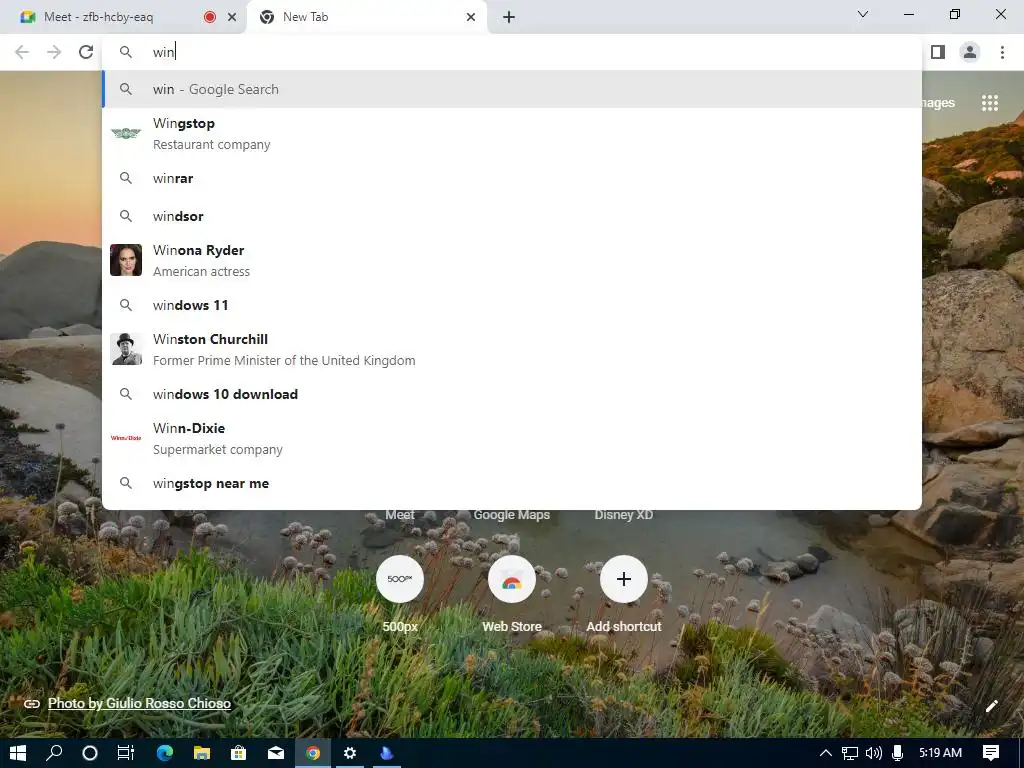The image size is (1024, 768).
Task: Choose the Winona Ryder suggestion
Action: pos(512,261)
